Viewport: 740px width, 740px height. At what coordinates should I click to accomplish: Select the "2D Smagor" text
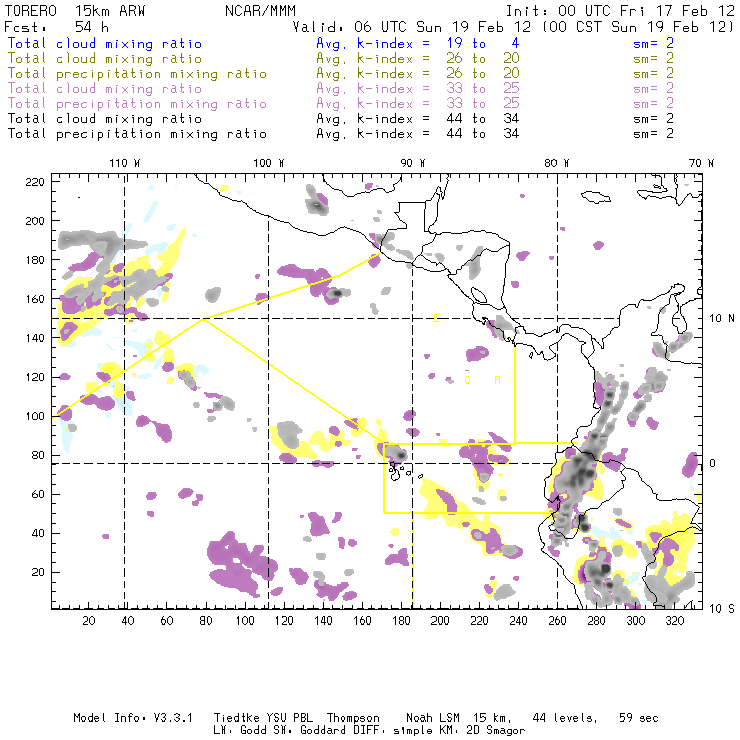496,731
